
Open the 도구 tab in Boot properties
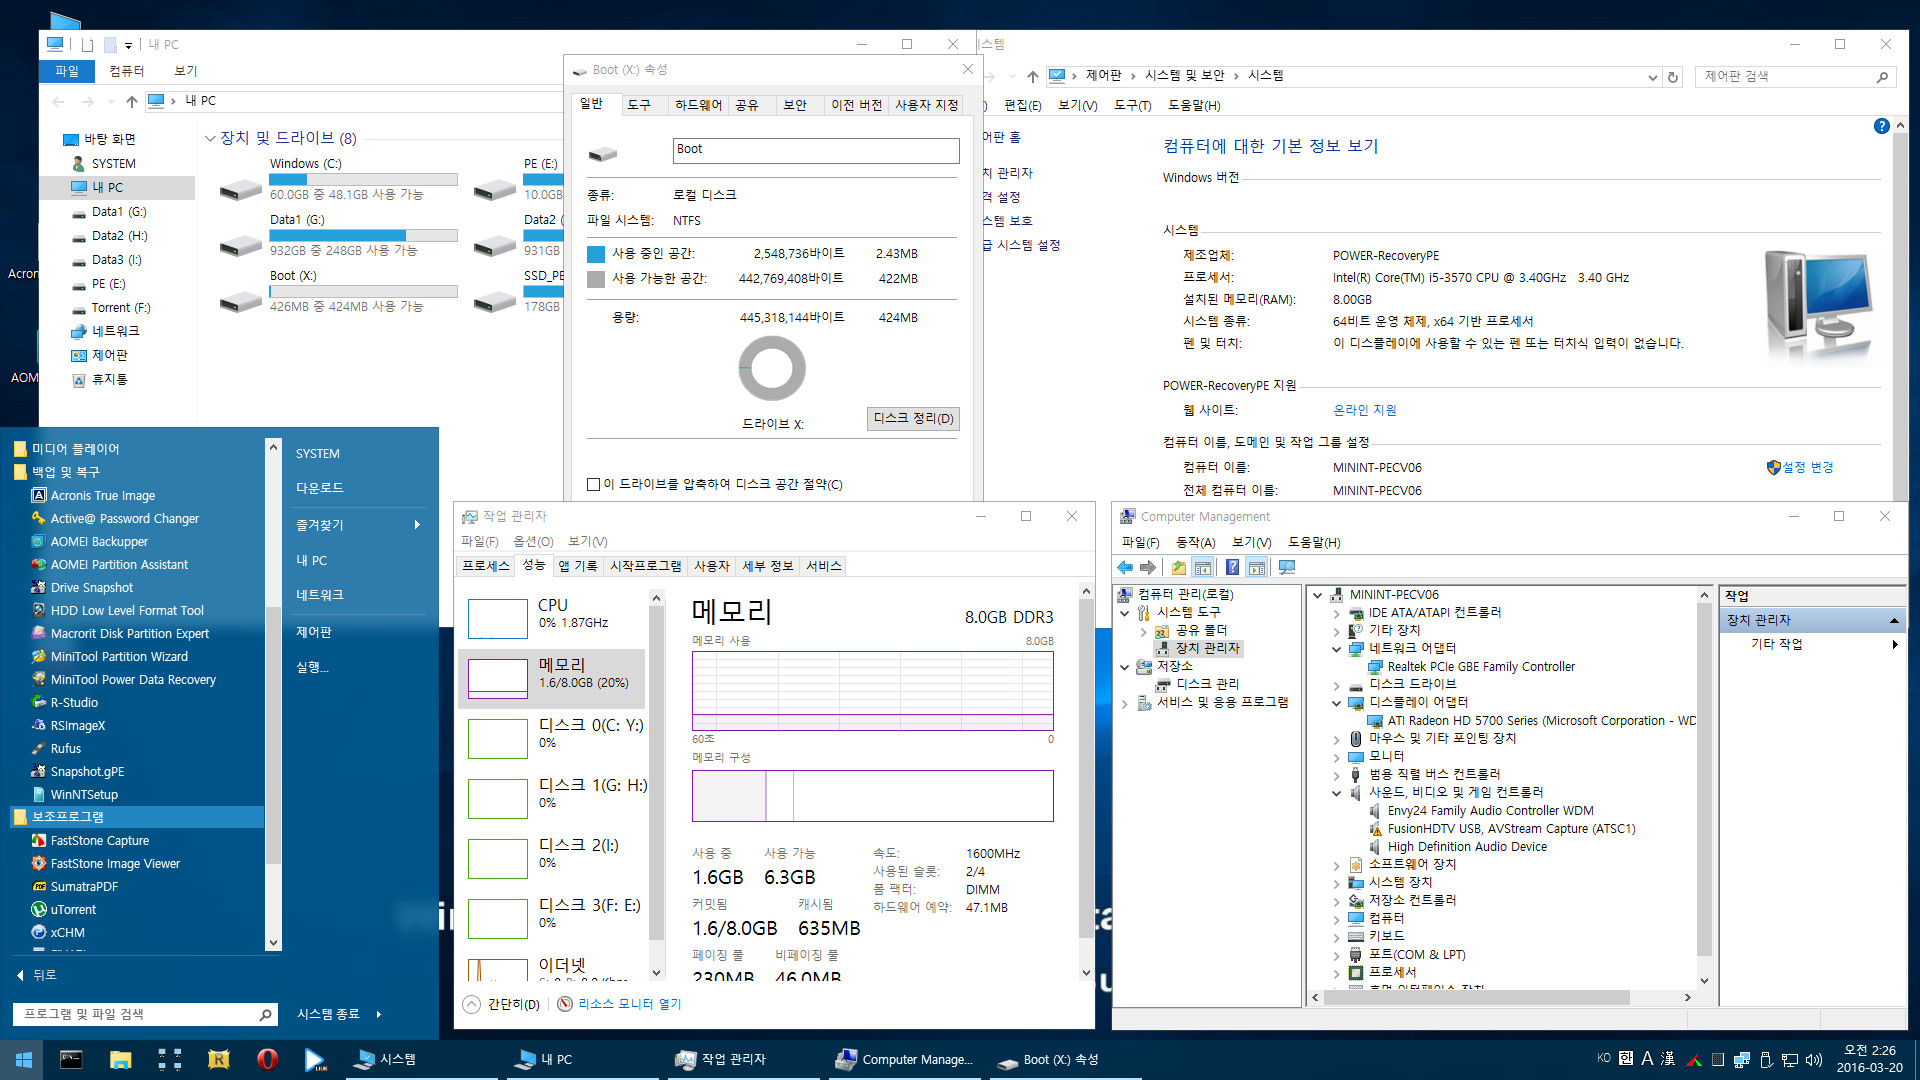(639, 105)
